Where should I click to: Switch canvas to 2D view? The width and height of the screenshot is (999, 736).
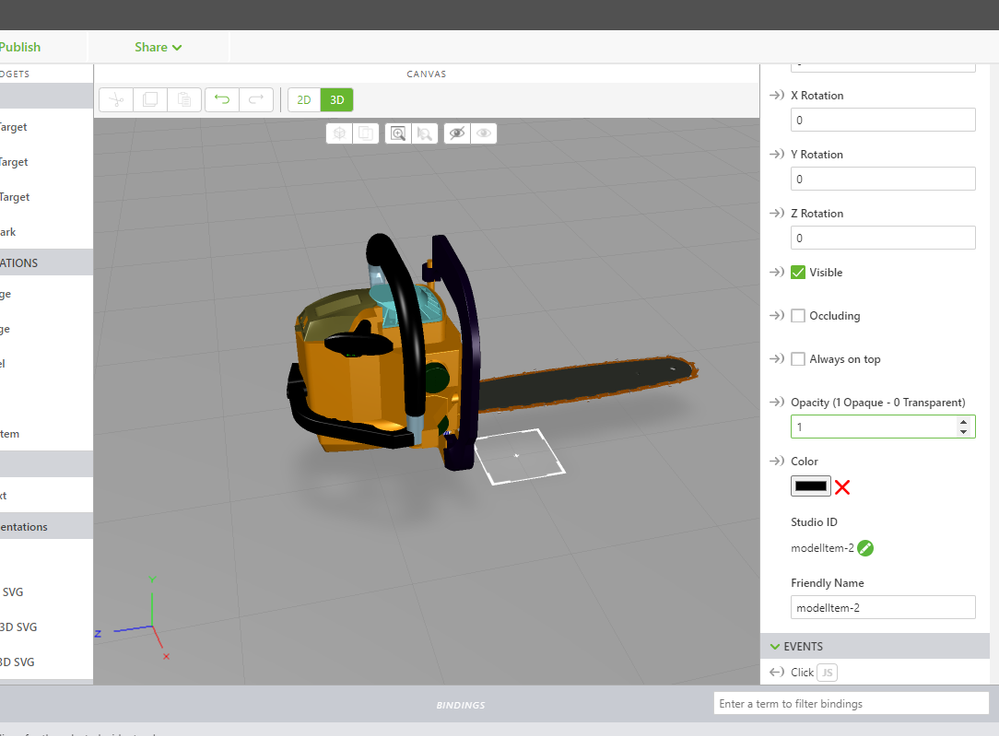(304, 100)
